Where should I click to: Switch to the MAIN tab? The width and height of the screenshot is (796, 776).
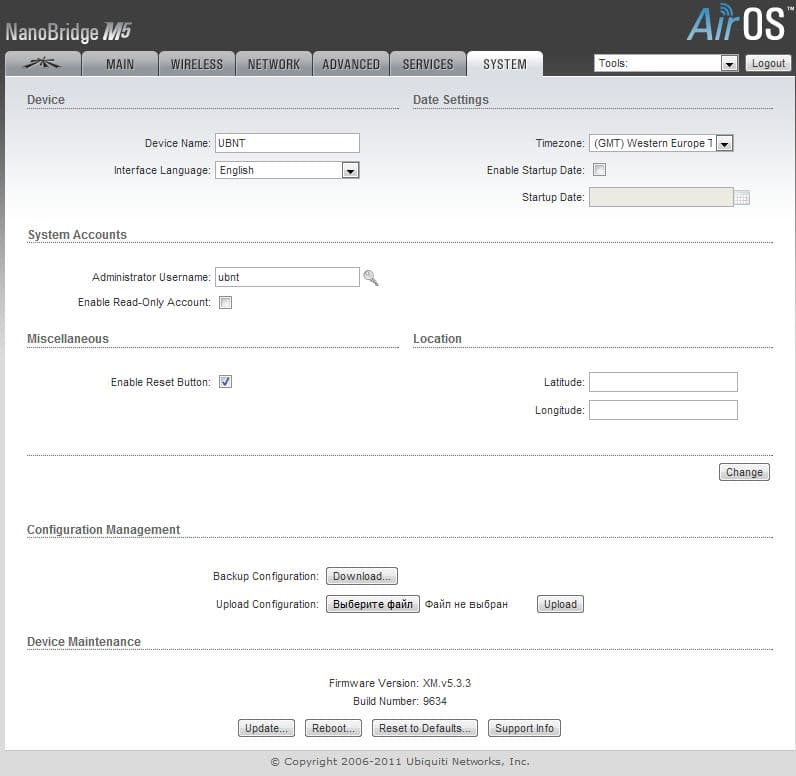(x=120, y=64)
